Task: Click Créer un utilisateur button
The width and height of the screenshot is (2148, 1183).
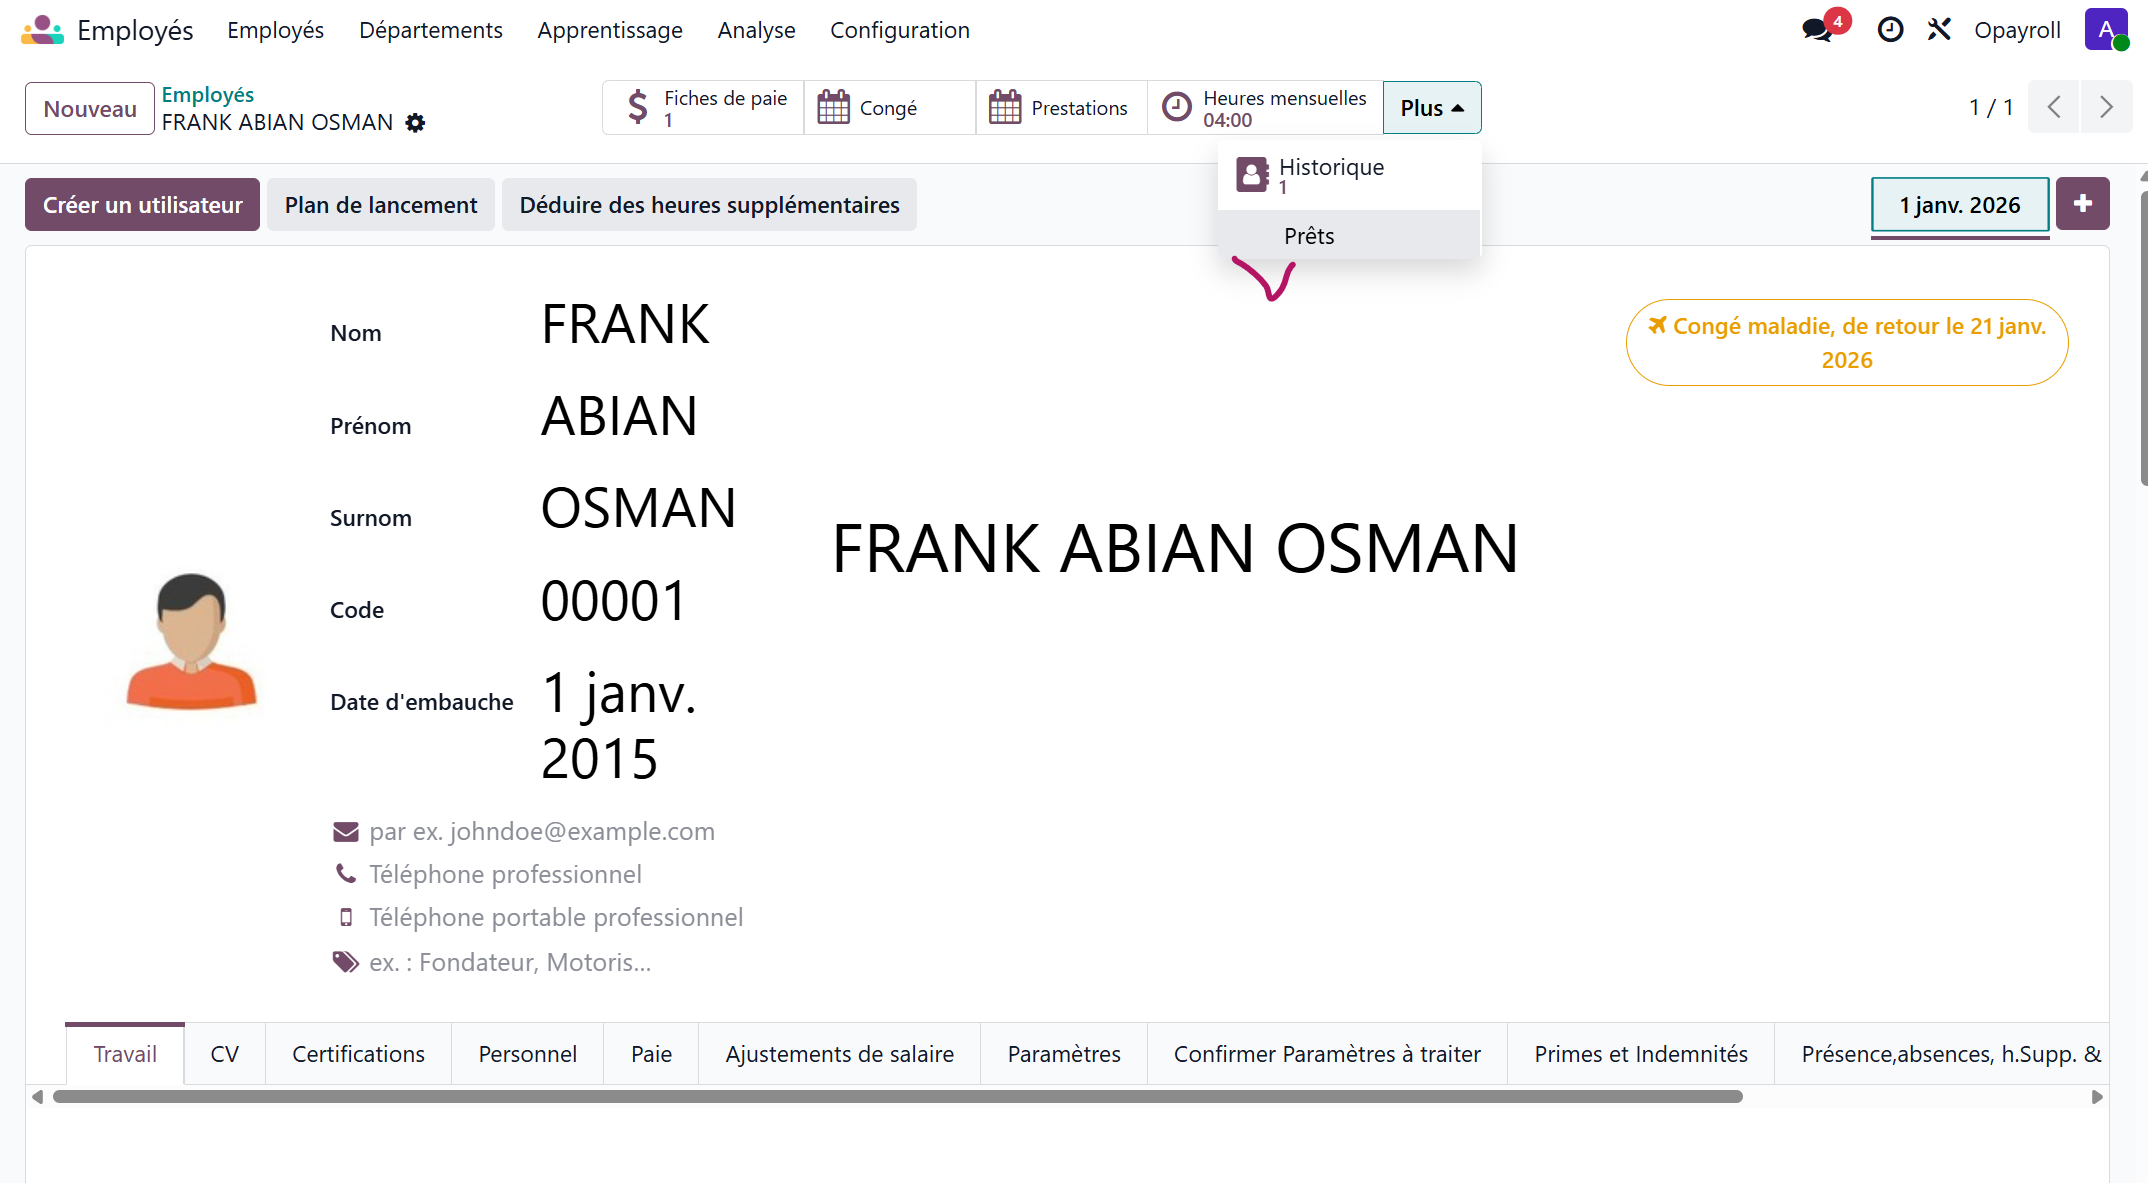Action: click(142, 205)
